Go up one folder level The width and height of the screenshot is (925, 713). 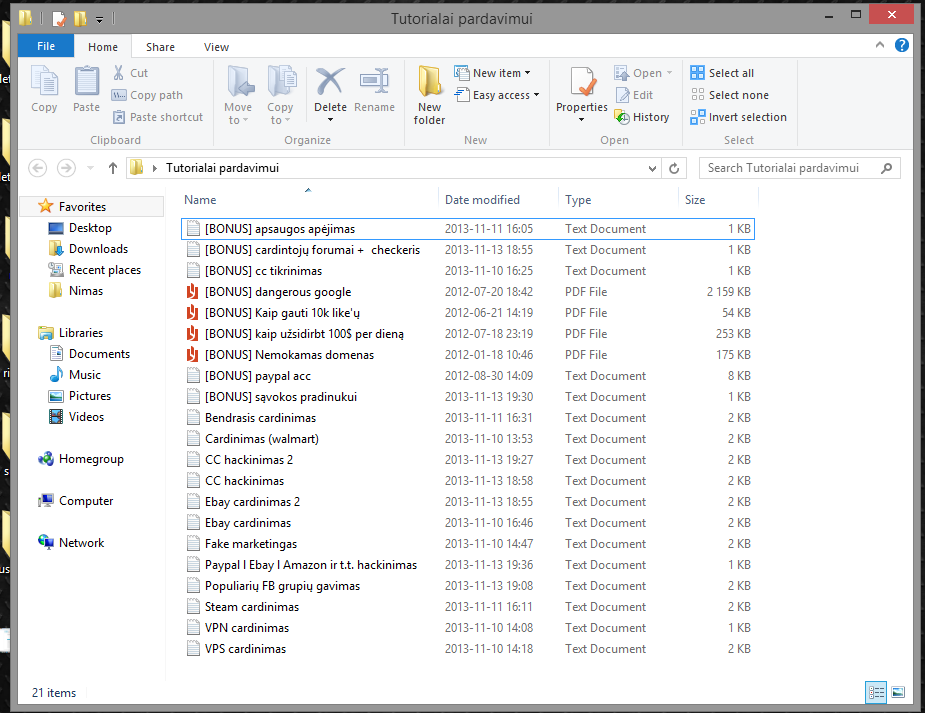[x=113, y=168]
